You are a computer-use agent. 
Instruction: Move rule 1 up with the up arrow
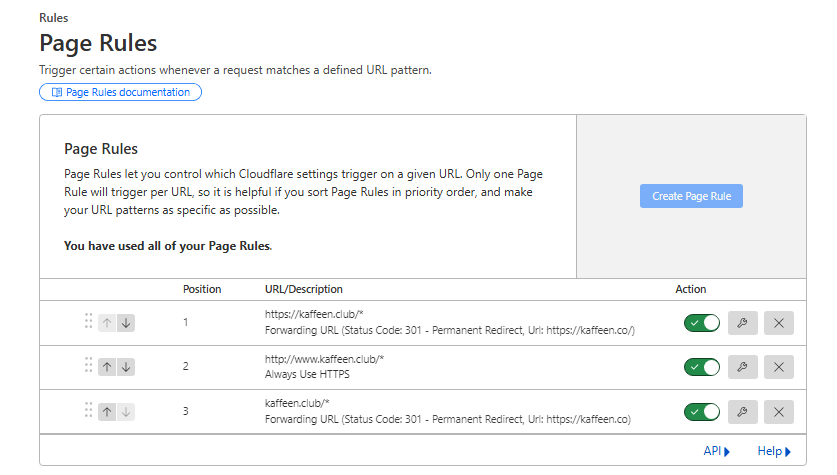pos(107,323)
